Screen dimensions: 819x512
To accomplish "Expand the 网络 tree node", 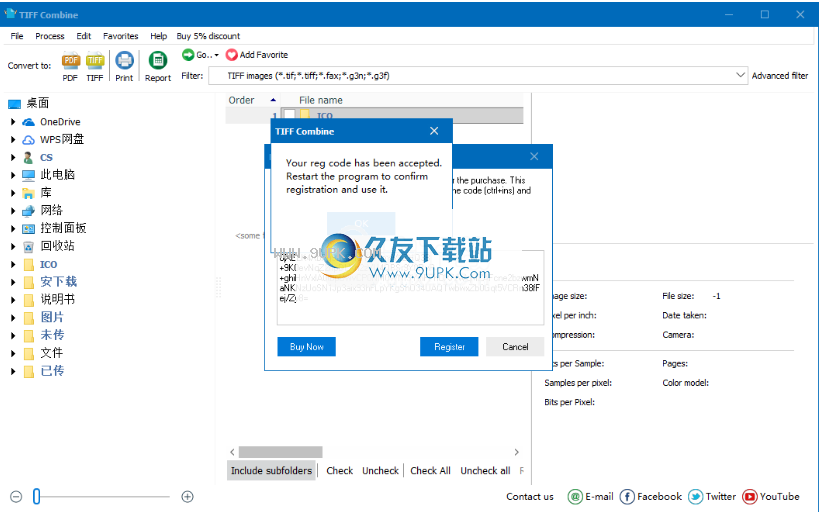I will click(13, 211).
